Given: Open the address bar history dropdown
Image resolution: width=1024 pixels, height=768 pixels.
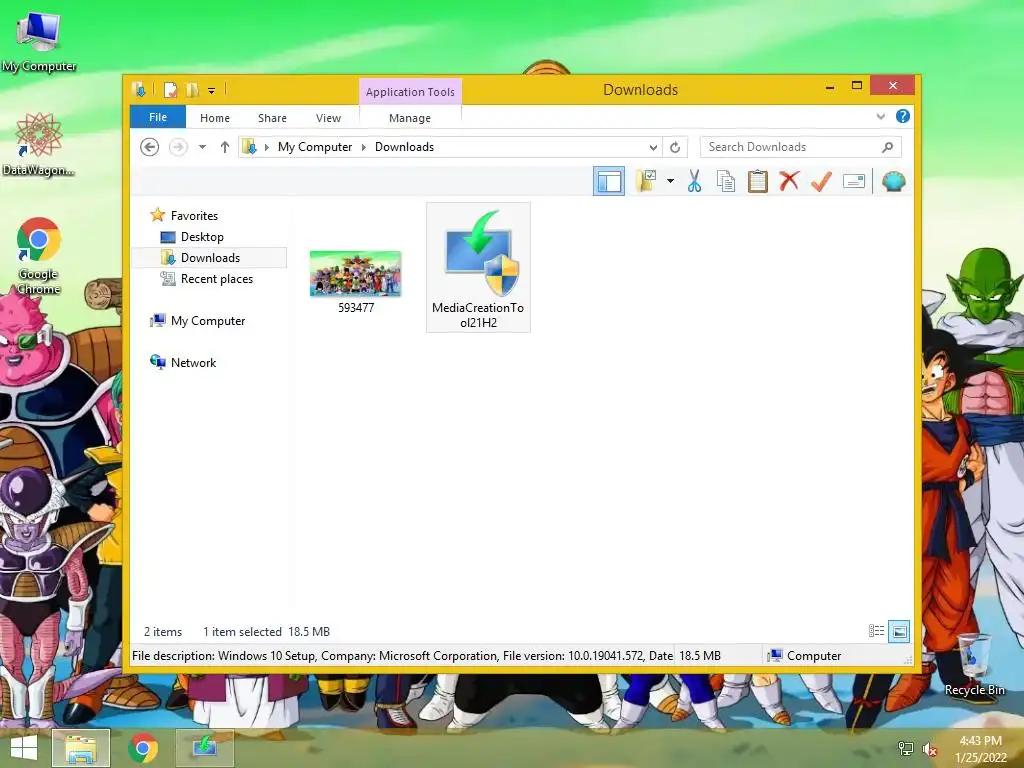Looking at the screenshot, I should coord(653,148).
